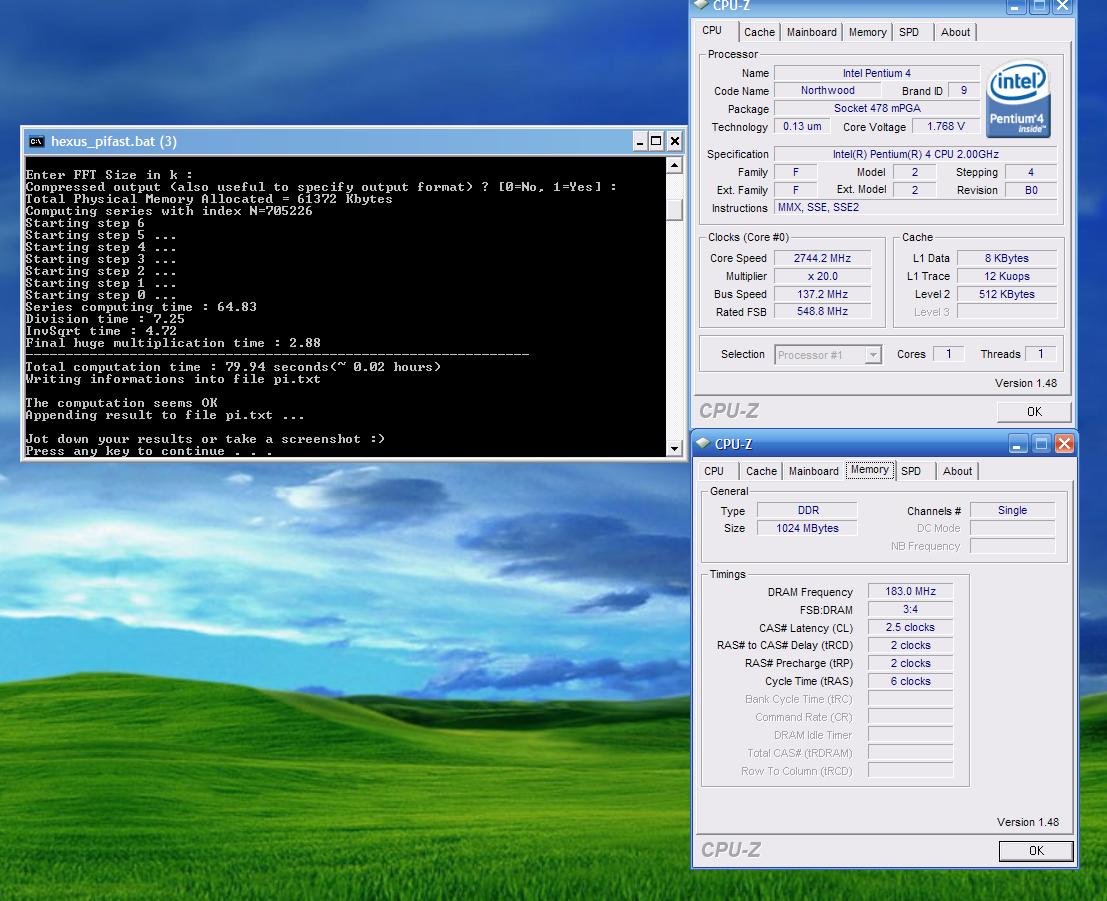
Task: Click the '1024 MBytes' memory size value
Action: 808,528
